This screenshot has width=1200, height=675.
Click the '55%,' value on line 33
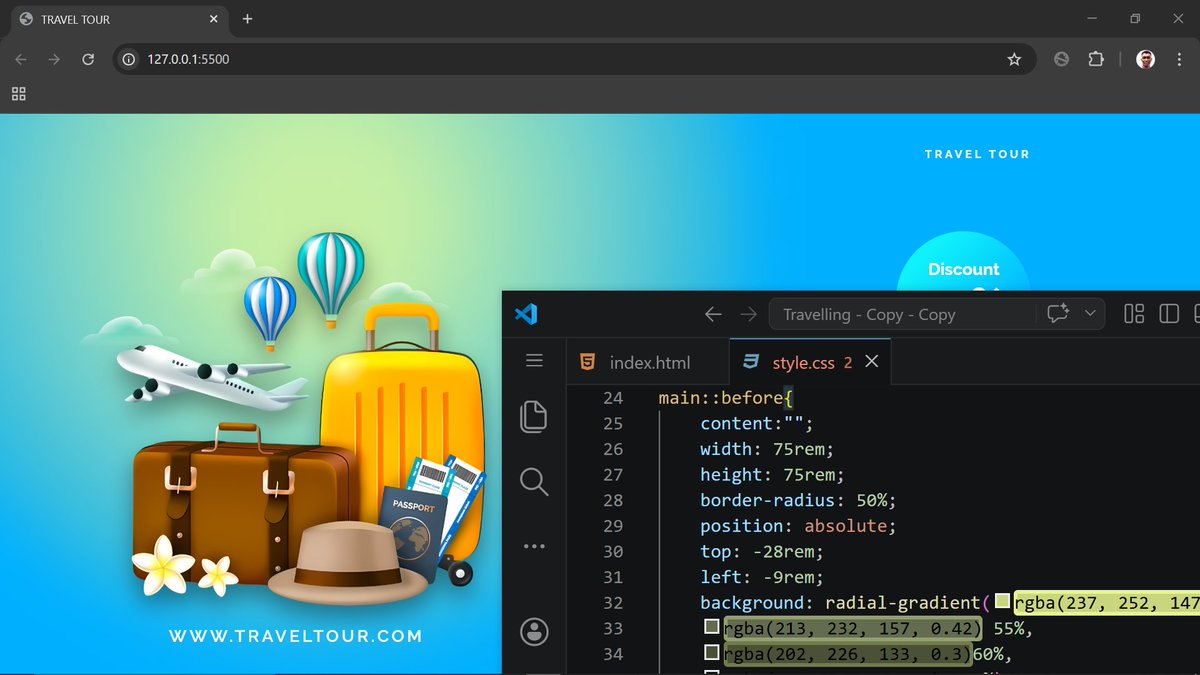pyautogui.click(x=1013, y=628)
